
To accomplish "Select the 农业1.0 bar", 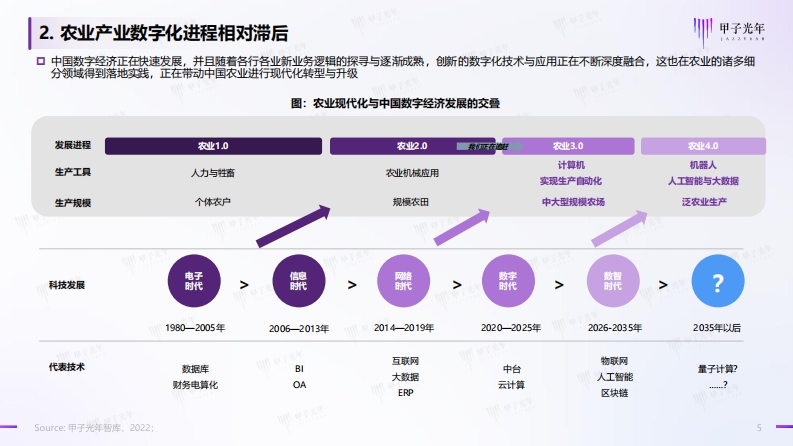I will 213,146.
